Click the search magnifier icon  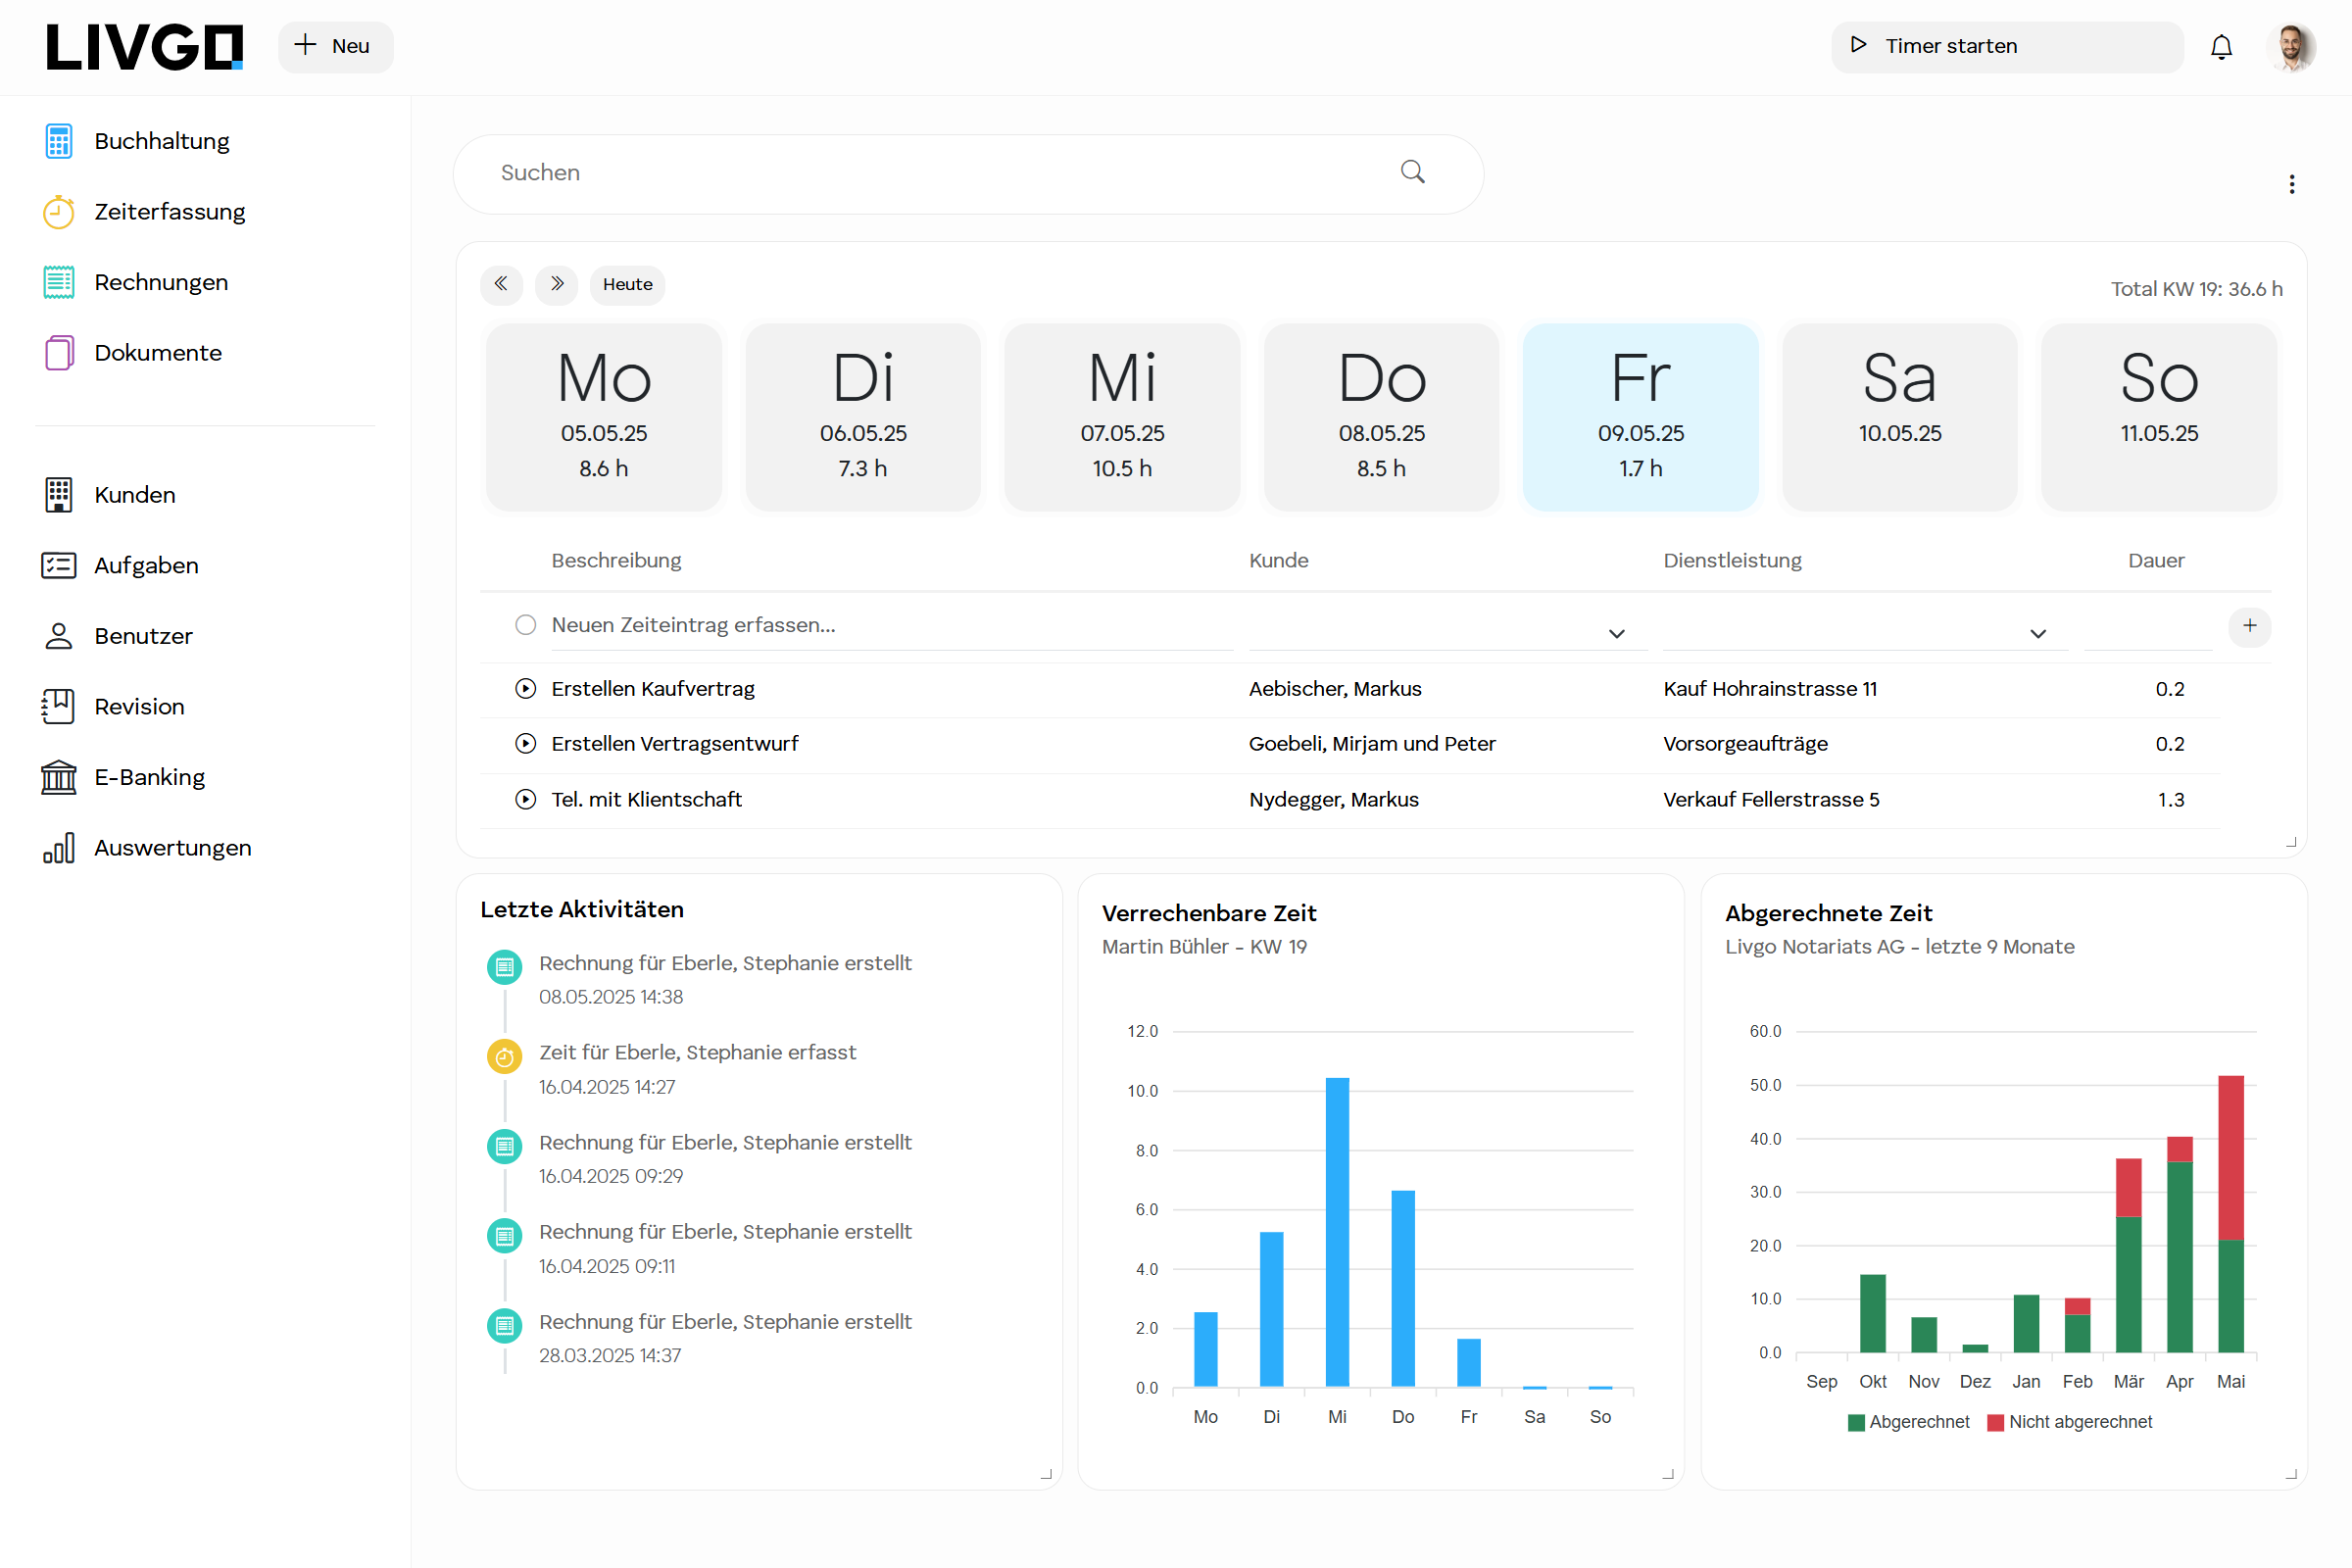pos(1412,172)
